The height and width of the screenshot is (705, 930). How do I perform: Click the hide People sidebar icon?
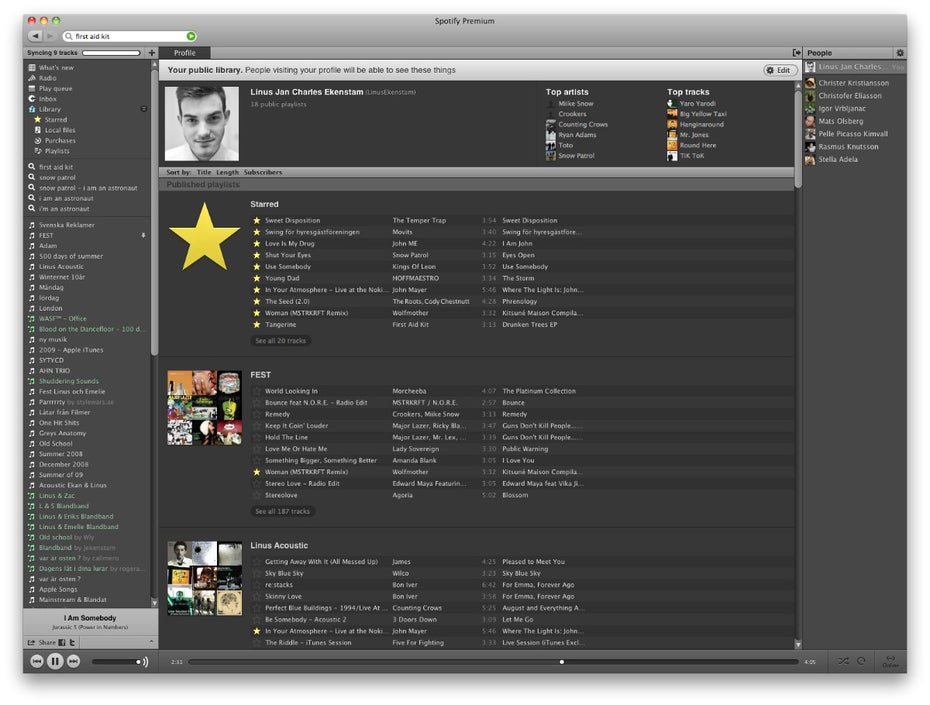(797, 53)
